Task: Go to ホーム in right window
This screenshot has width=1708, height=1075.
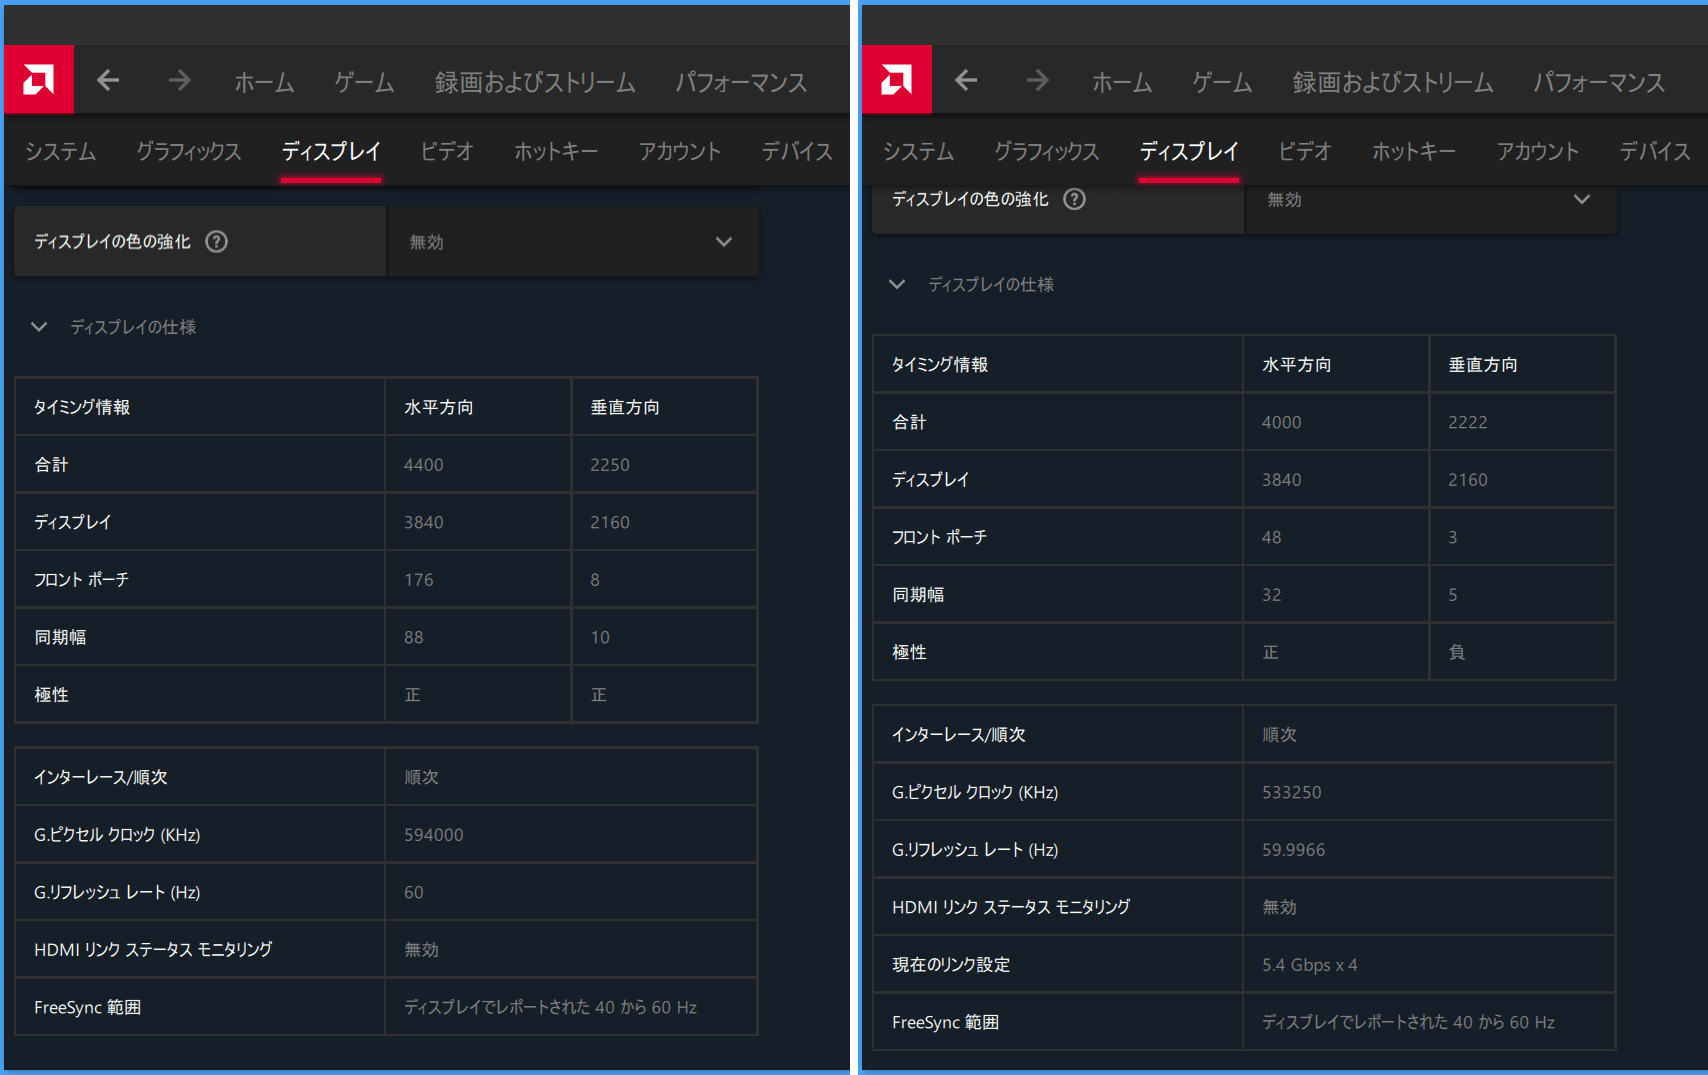Action: [1122, 82]
